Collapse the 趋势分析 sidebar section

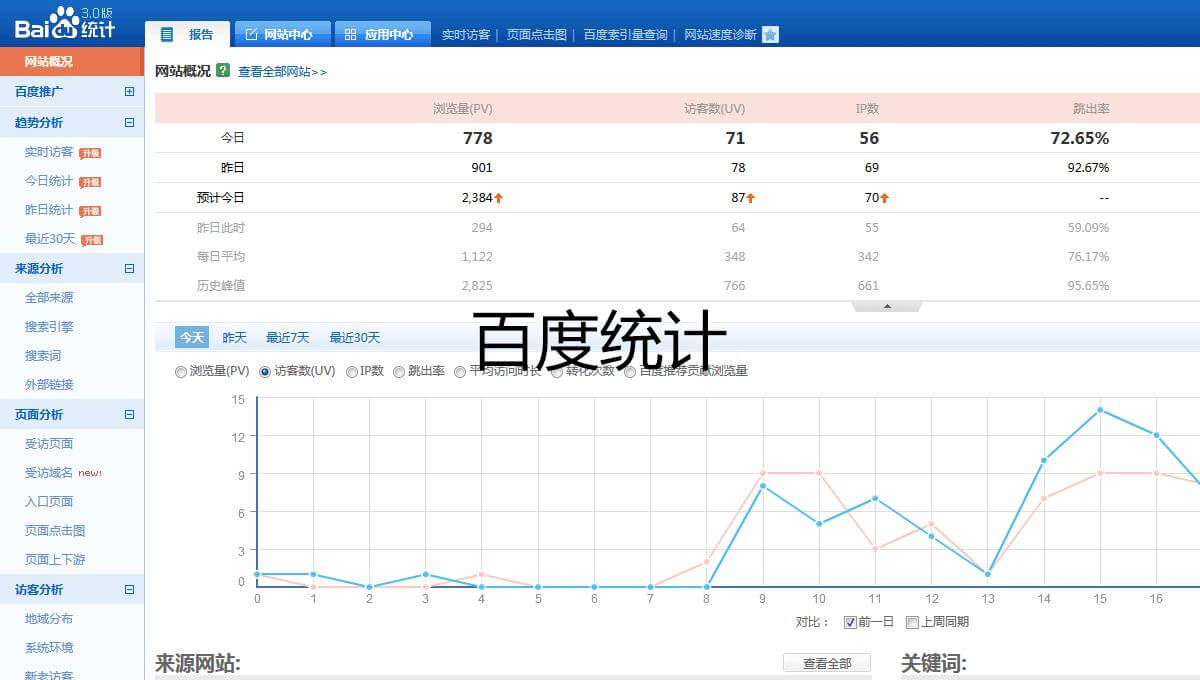click(x=129, y=123)
